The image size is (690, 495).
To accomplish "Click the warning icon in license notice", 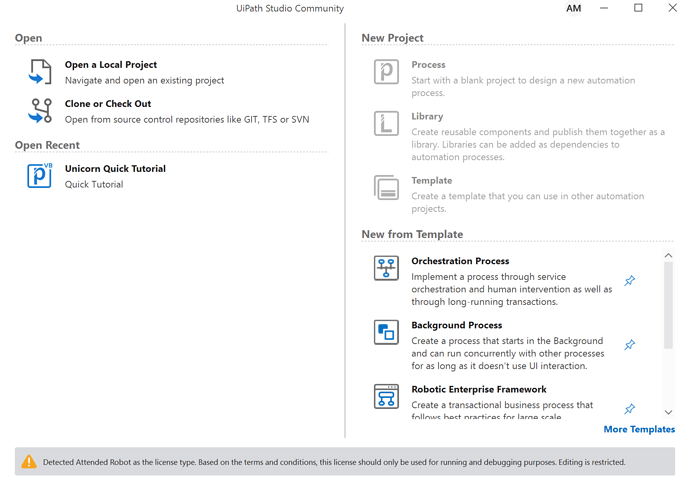I will click(29, 462).
